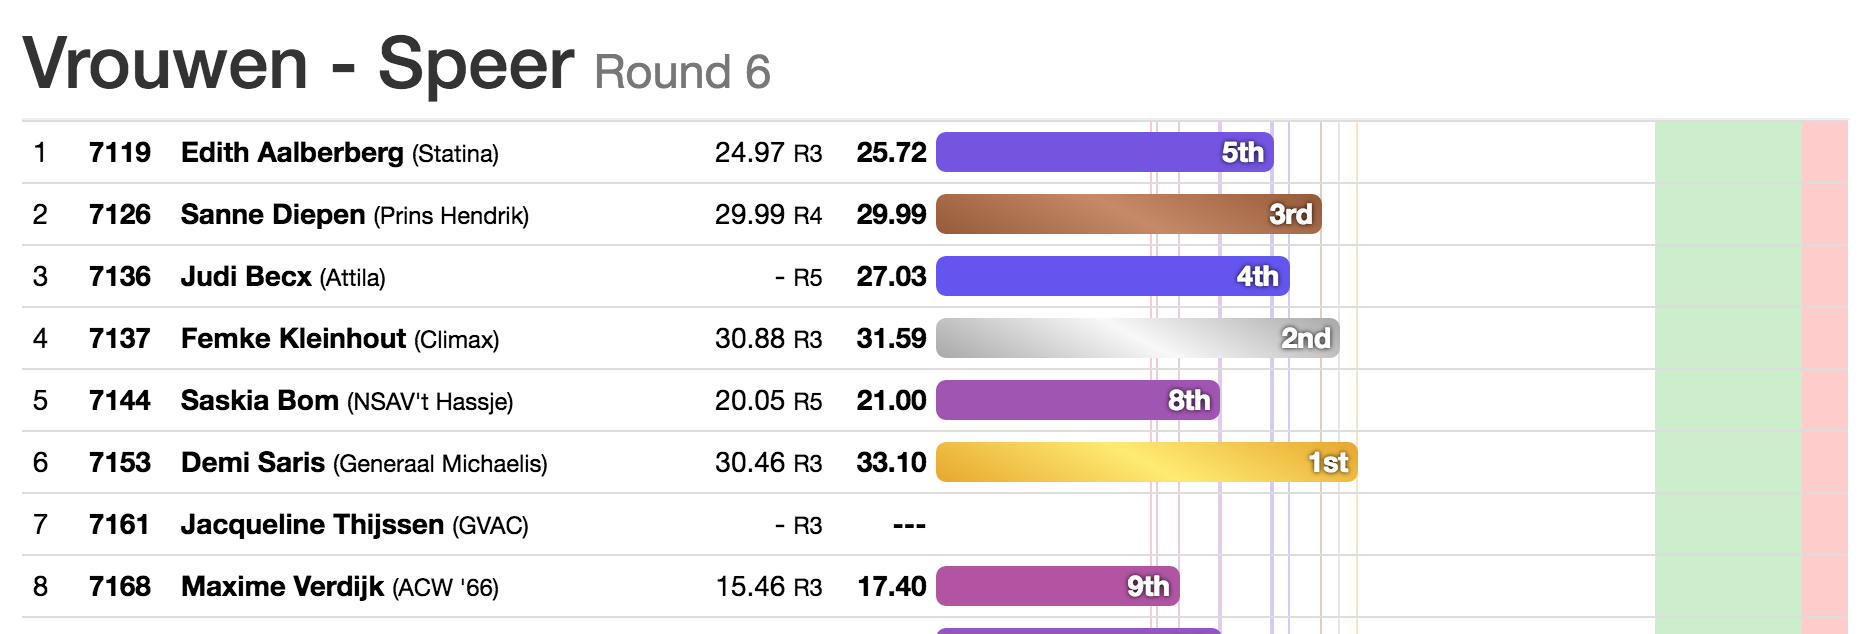
Task: Click the 8th place purple bar
Action: (1077, 400)
